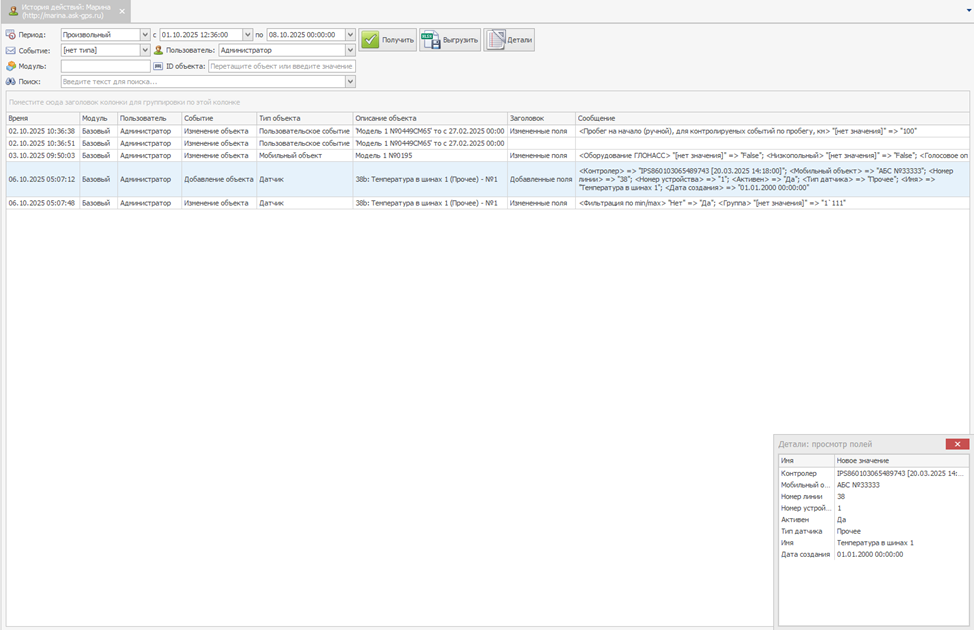Open the Пользователь dropdown showing Администратор

pos(350,50)
